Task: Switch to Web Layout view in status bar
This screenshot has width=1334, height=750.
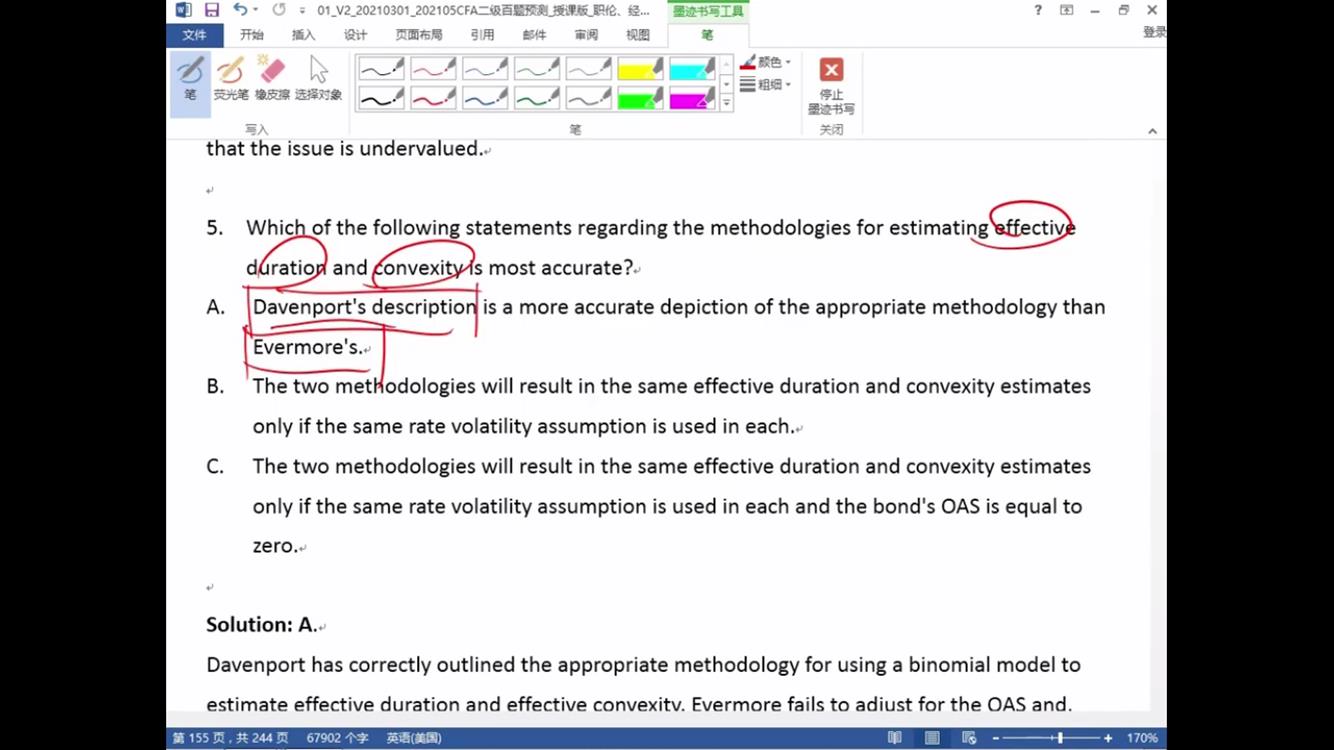Action: click(x=968, y=738)
